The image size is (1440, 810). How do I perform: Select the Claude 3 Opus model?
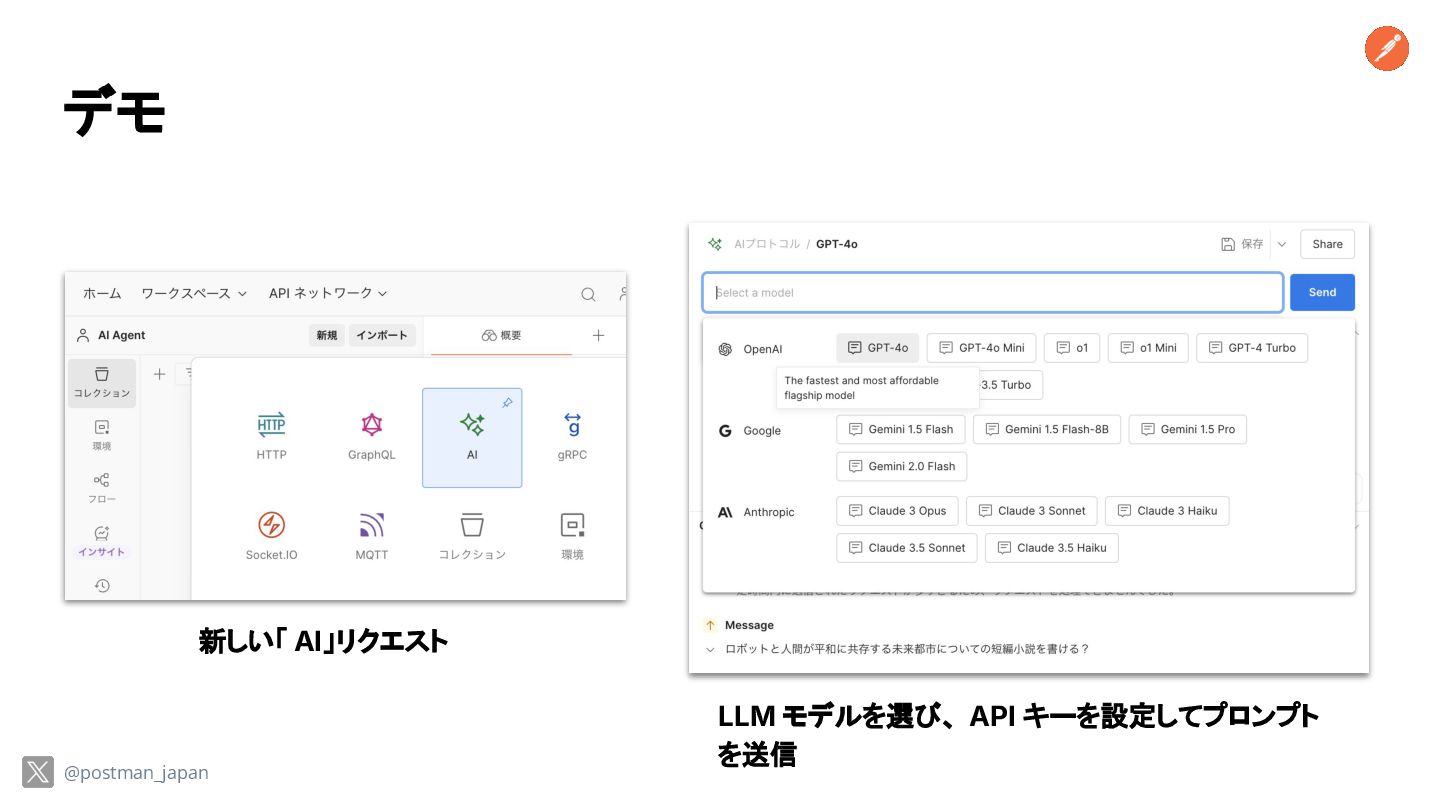pos(897,511)
